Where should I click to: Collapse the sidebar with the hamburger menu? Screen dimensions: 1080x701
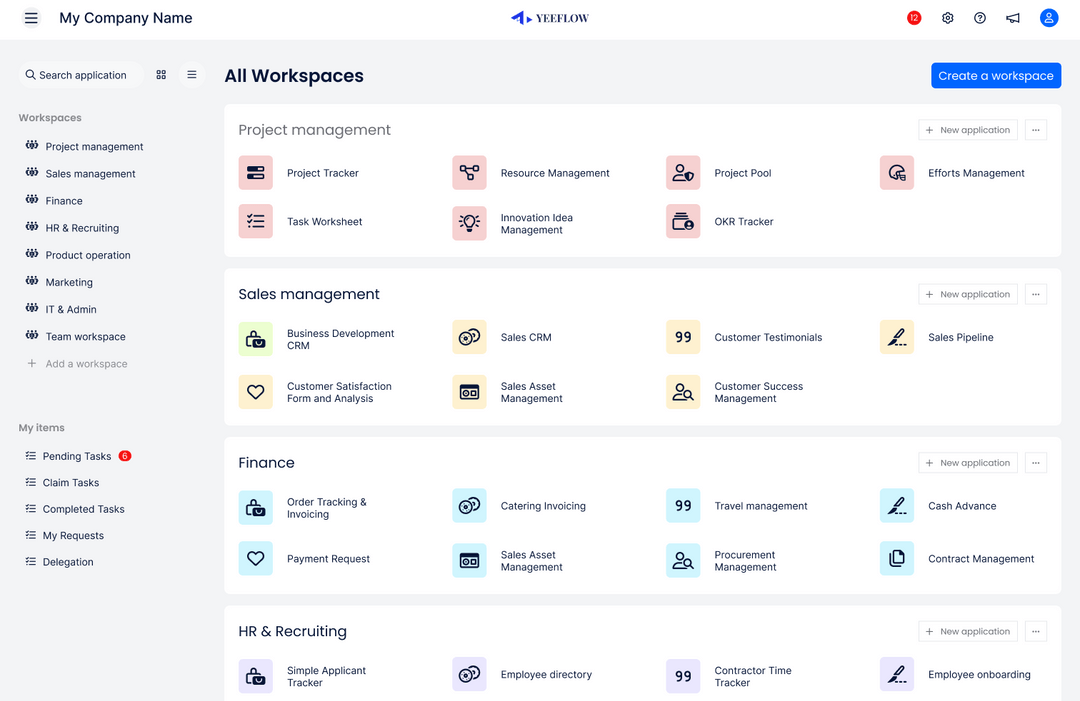tap(31, 17)
